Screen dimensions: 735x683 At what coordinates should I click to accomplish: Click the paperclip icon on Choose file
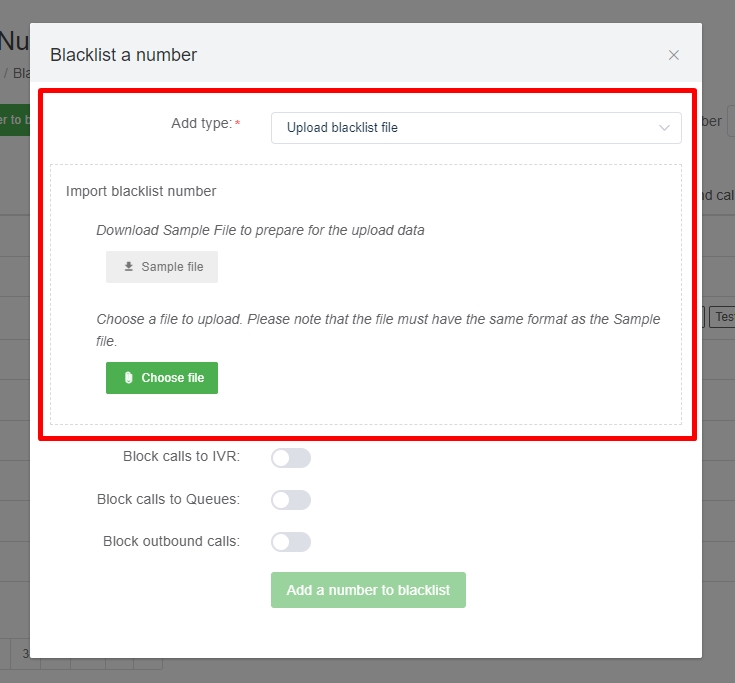(128, 378)
